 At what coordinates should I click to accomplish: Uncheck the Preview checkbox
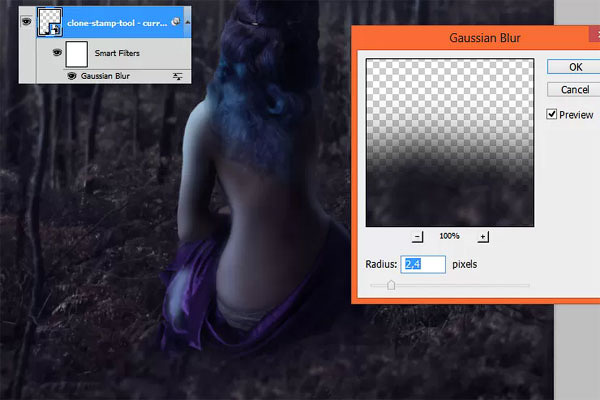click(x=551, y=114)
